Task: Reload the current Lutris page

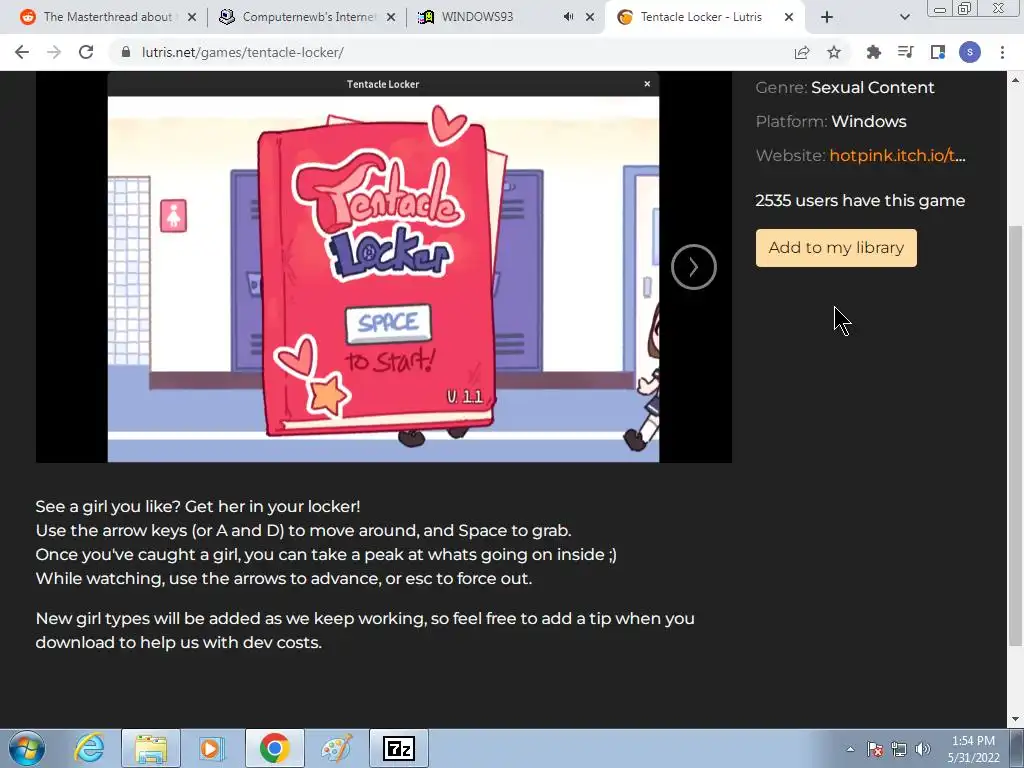Action: [86, 52]
